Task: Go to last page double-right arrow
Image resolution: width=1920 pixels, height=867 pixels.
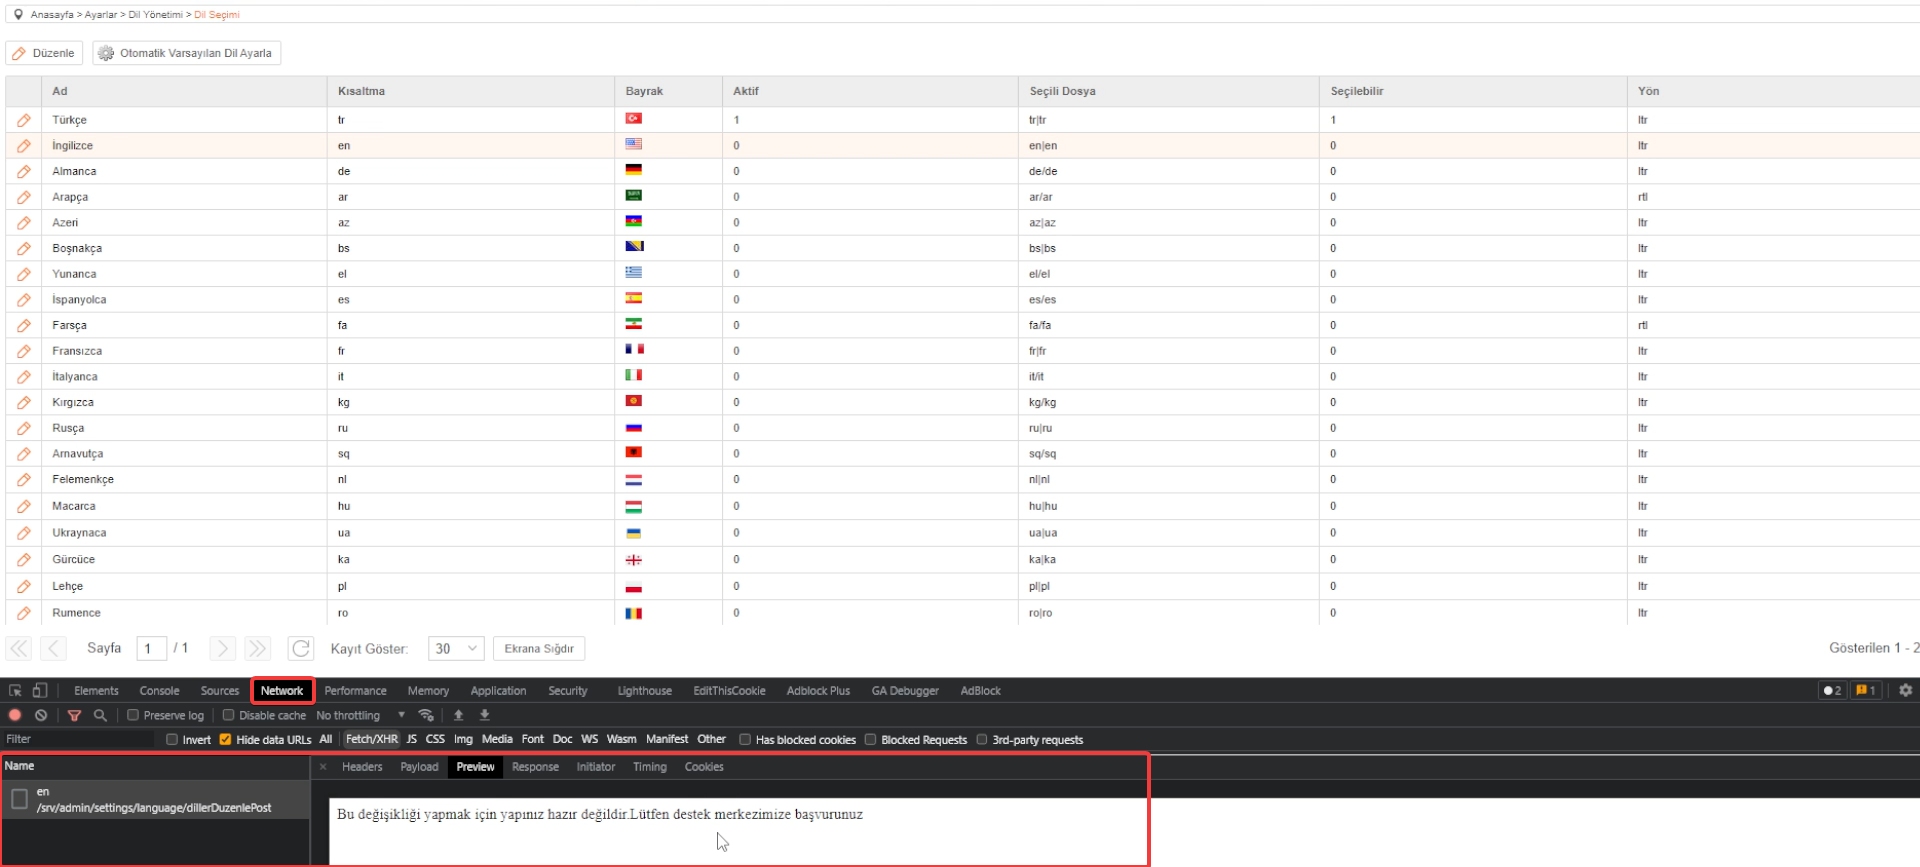Action: click(x=257, y=648)
